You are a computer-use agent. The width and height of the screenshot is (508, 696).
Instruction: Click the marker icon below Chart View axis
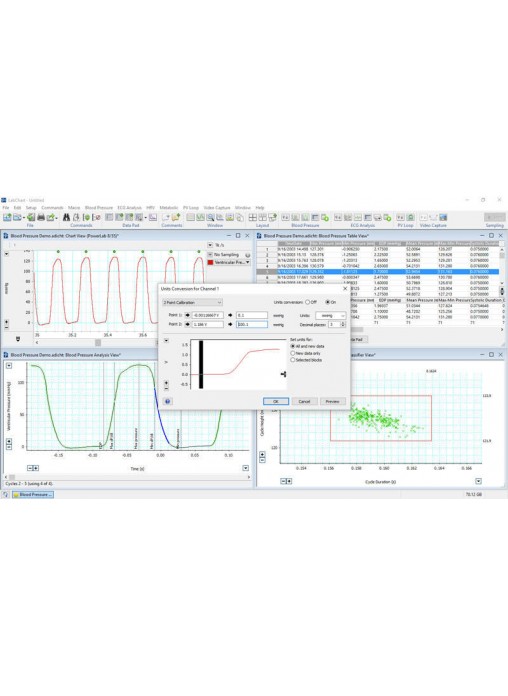coord(18,339)
